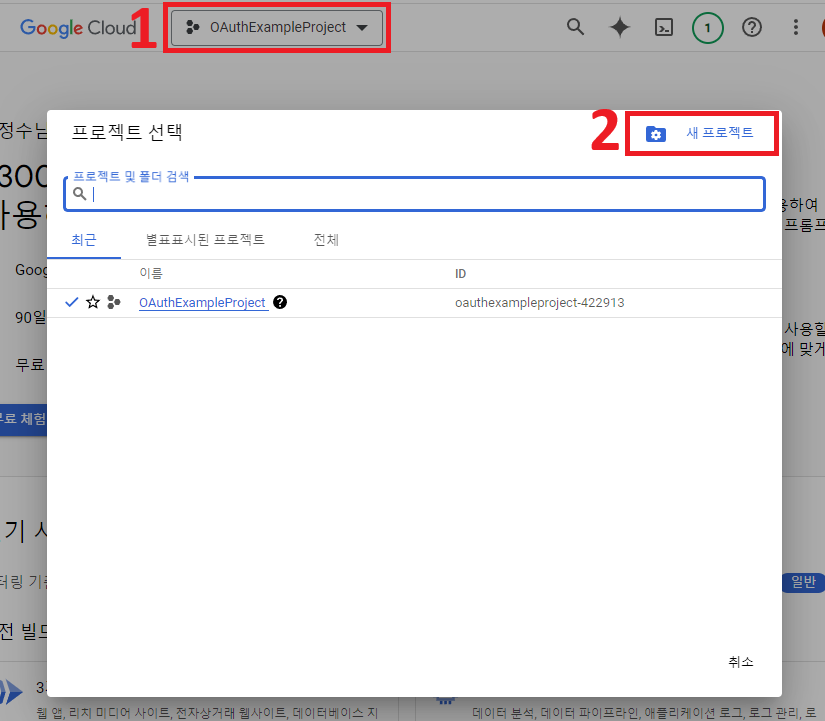Switch to the 별표표시된 프로젝트 tab
The image size is (825, 721).
205,240
